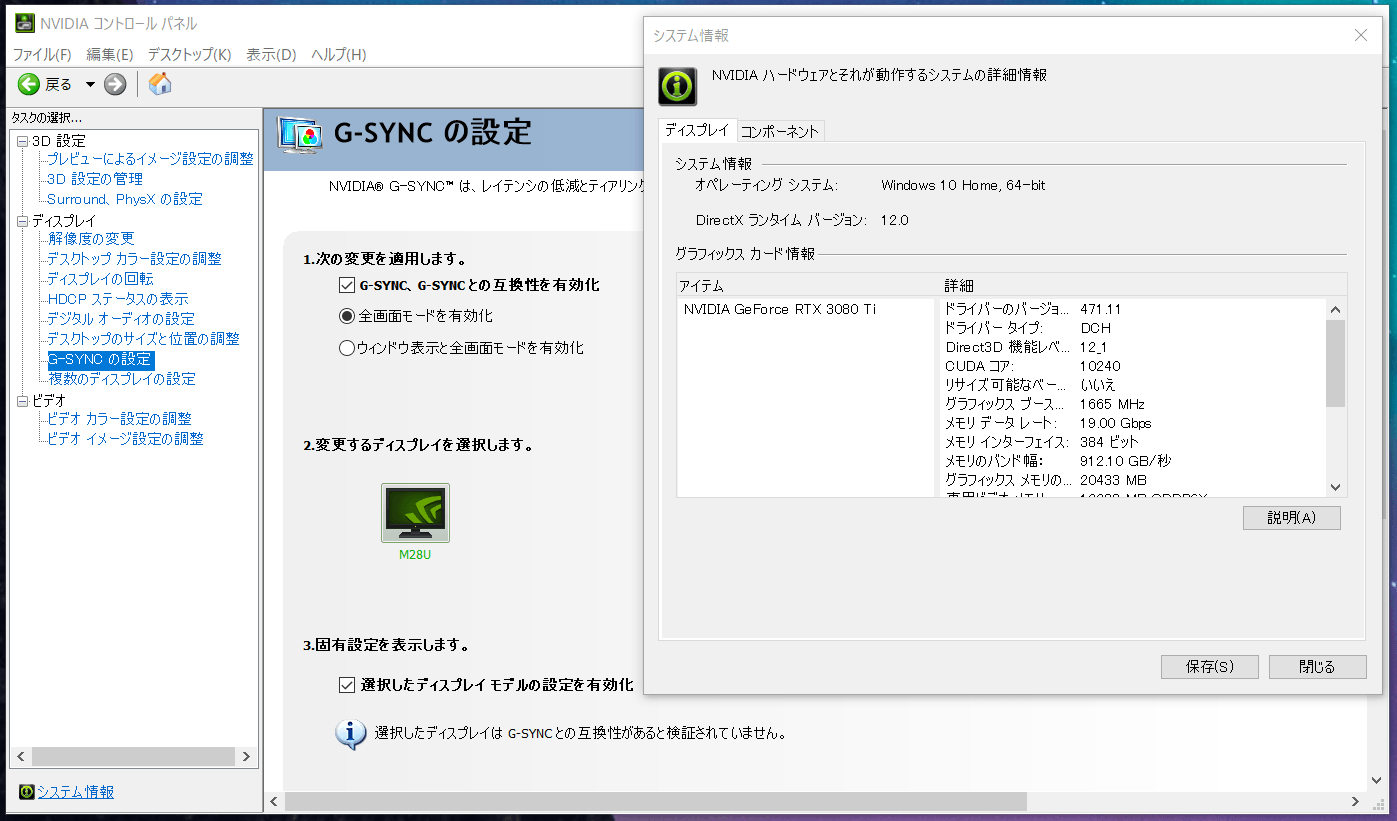Open ビデオ カラー設定の調整 item
The image size is (1397, 821).
click(x=120, y=419)
